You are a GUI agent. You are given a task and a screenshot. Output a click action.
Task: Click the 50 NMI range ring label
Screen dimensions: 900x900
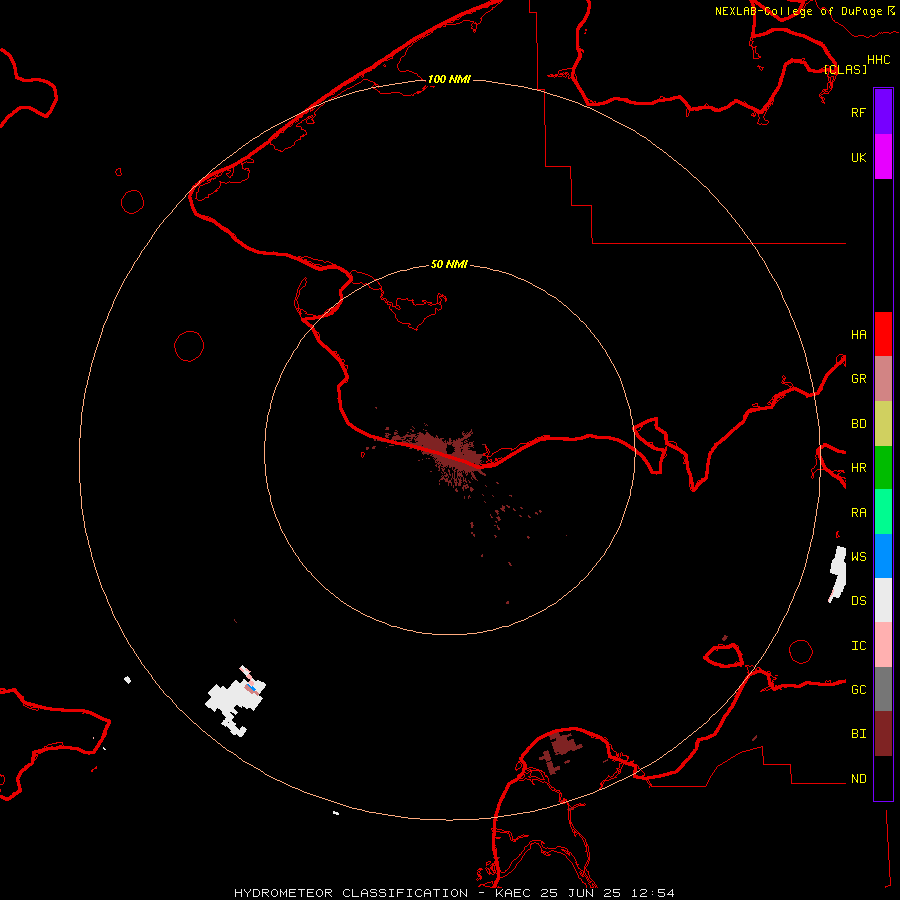(449, 264)
